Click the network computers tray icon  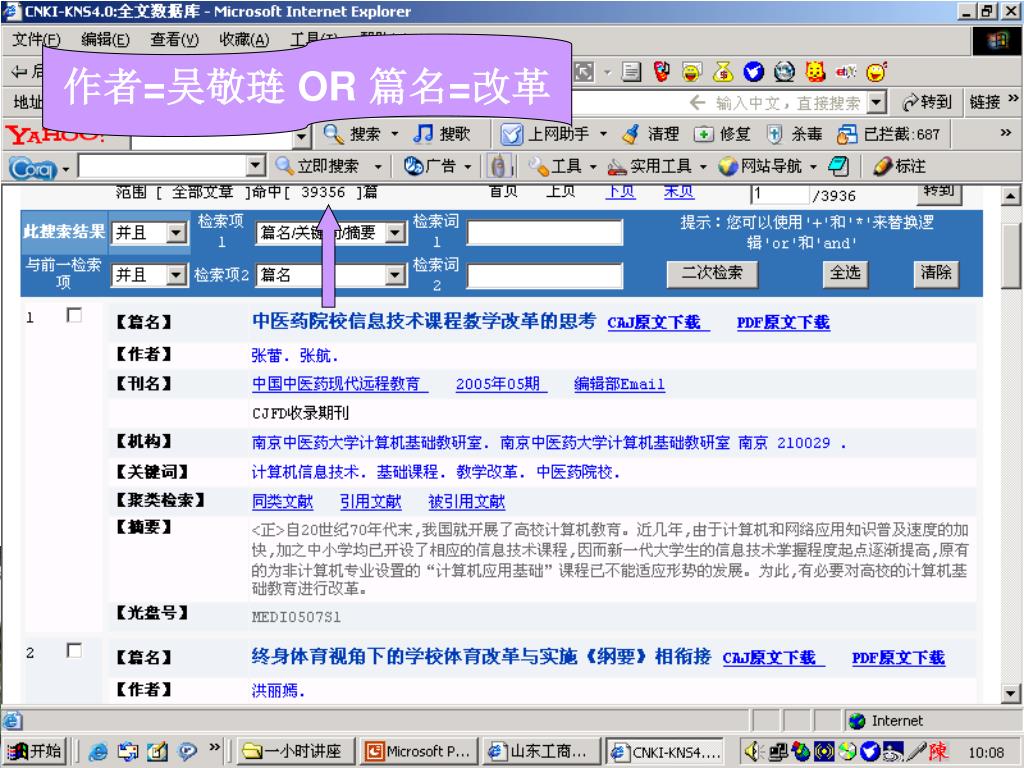click(x=777, y=752)
